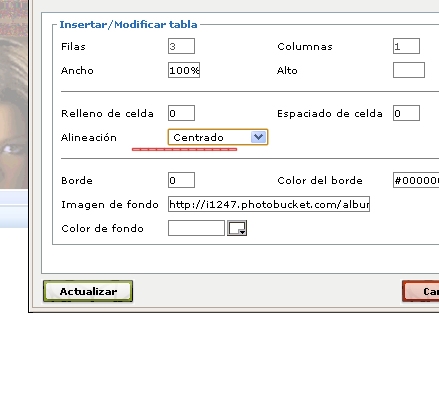Click the Relleno de celda label

(x=107, y=113)
